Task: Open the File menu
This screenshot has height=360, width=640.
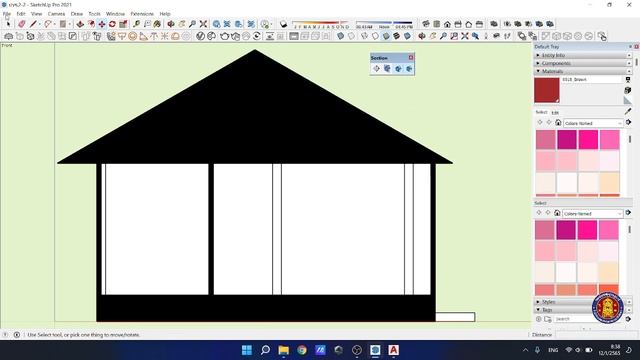Action: (x=7, y=13)
